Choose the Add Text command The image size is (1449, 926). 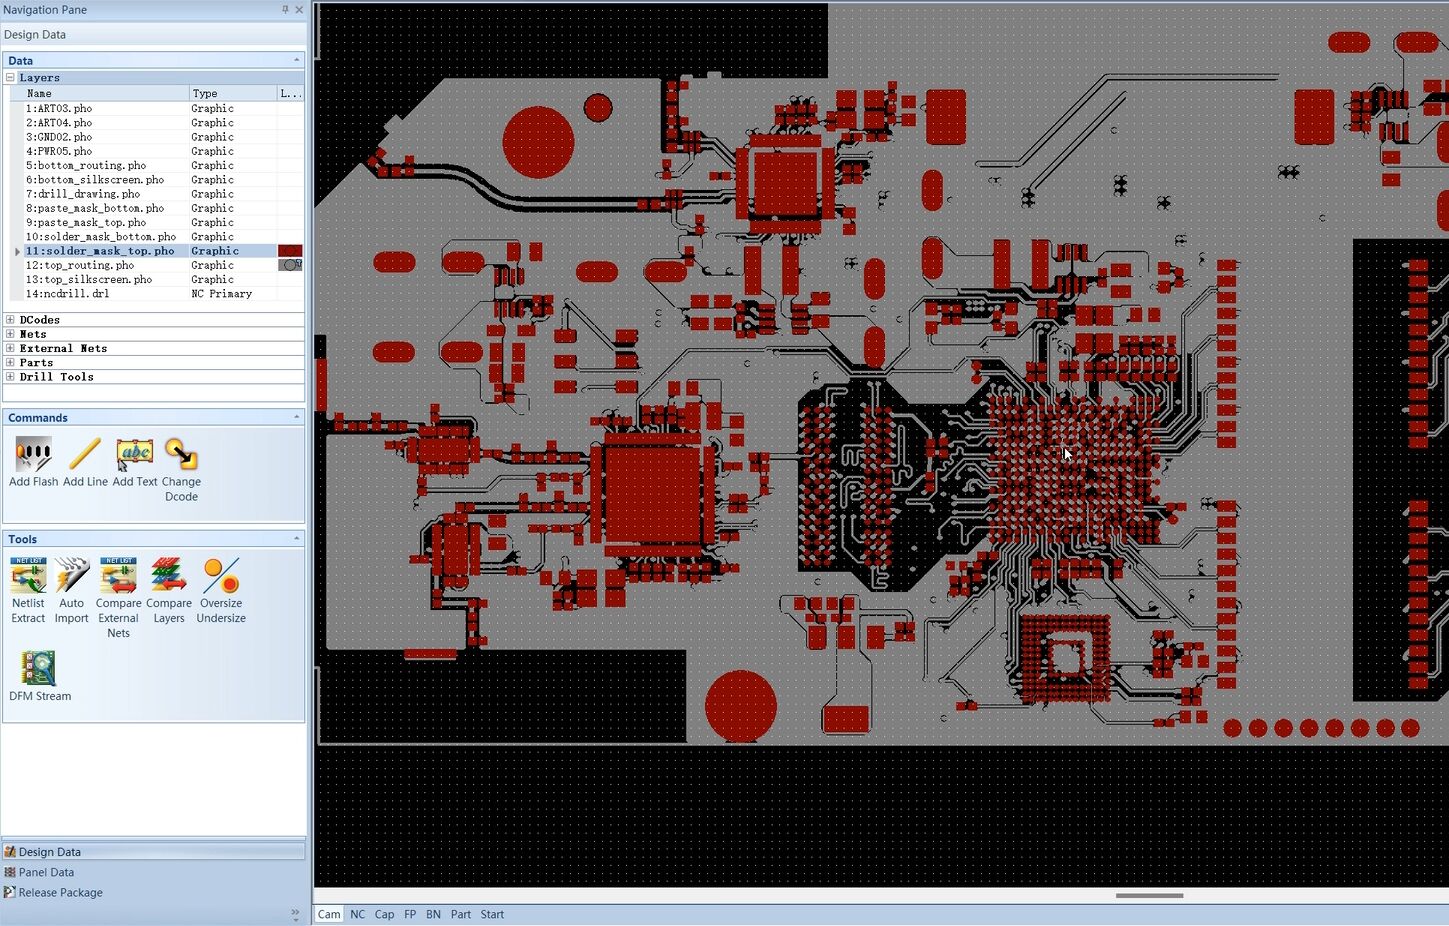pos(135,462)
